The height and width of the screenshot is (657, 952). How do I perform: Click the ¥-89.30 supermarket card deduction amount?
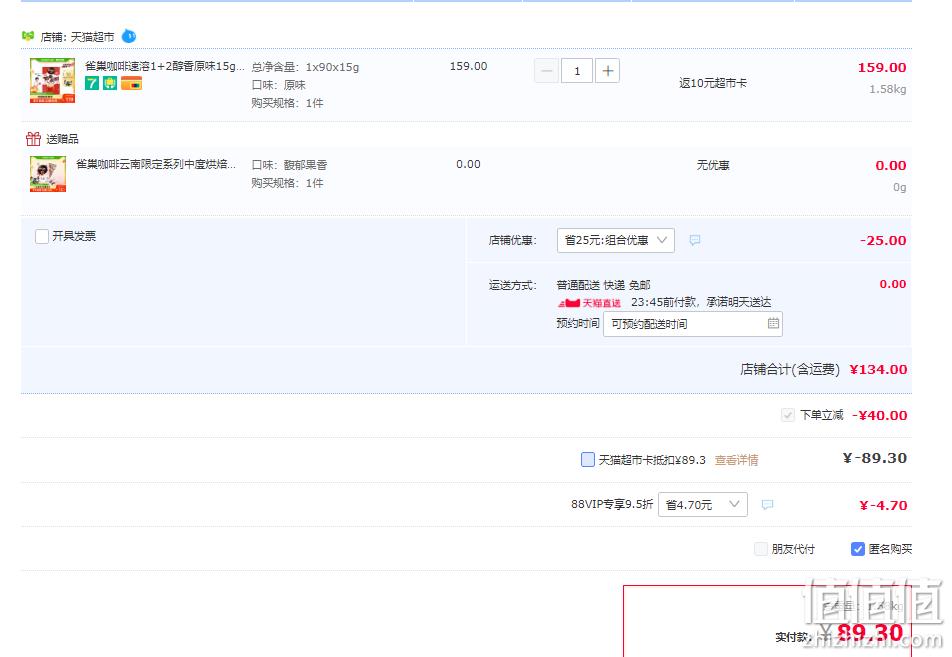pyautogui.click(x=875, y=458)
